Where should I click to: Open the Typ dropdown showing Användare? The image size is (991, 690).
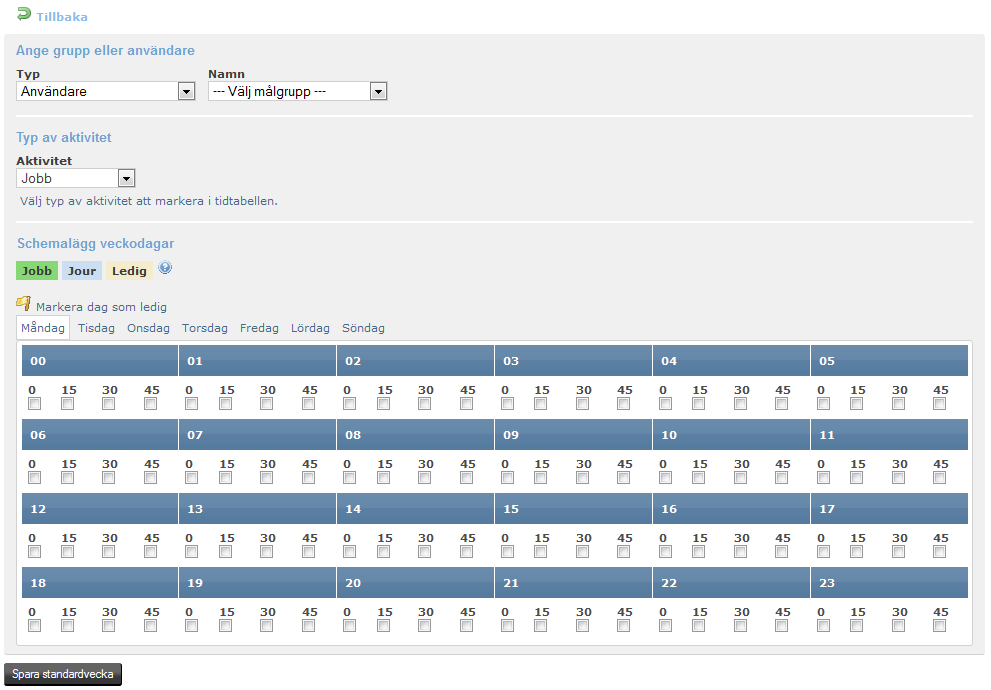[x=105, y=91]
